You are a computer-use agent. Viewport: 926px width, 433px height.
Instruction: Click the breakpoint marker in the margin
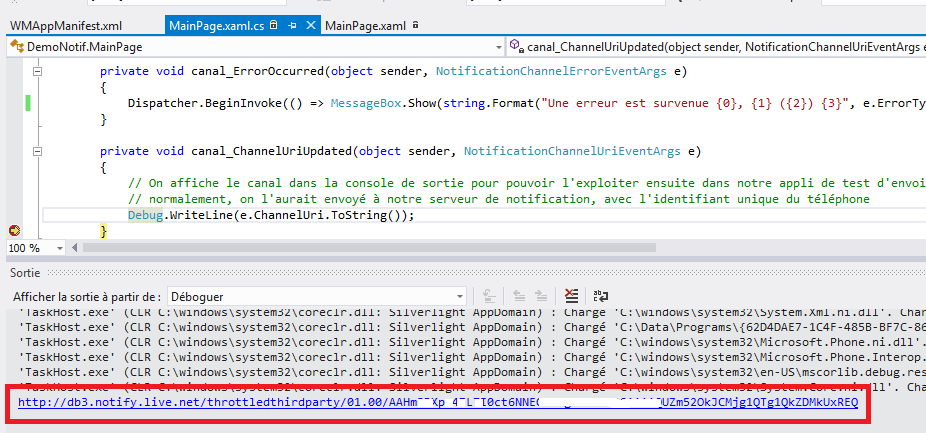(x=13, y=231)
